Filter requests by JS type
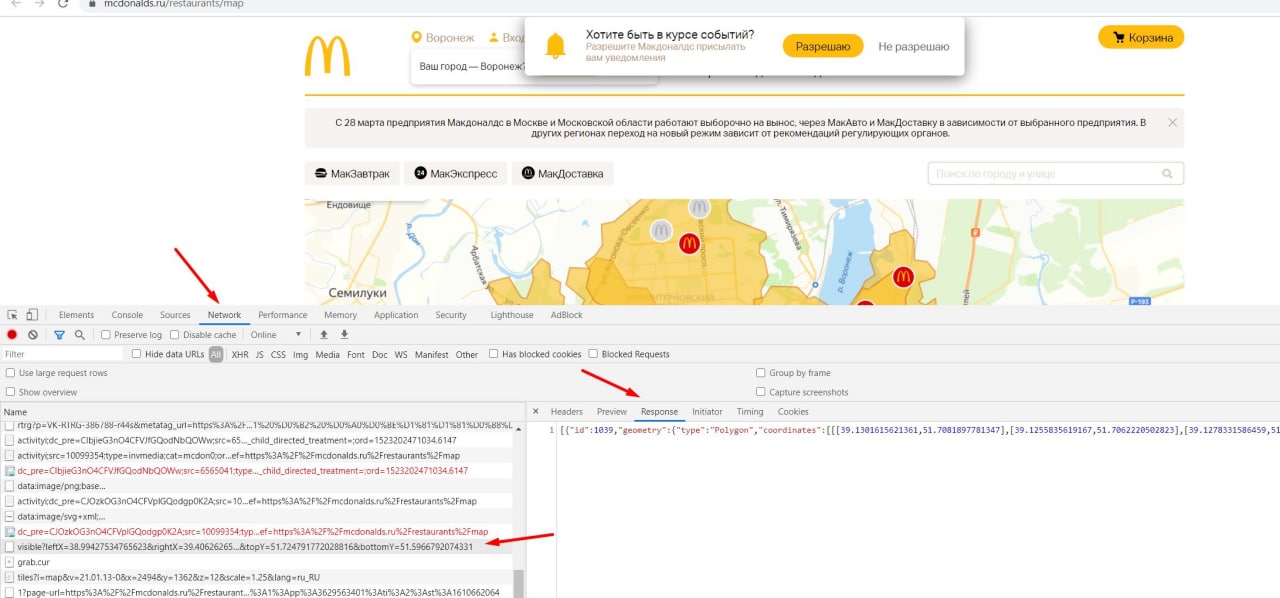Image resolution: width=1280 pixels, height=598 pixels. tap(260, 354)
